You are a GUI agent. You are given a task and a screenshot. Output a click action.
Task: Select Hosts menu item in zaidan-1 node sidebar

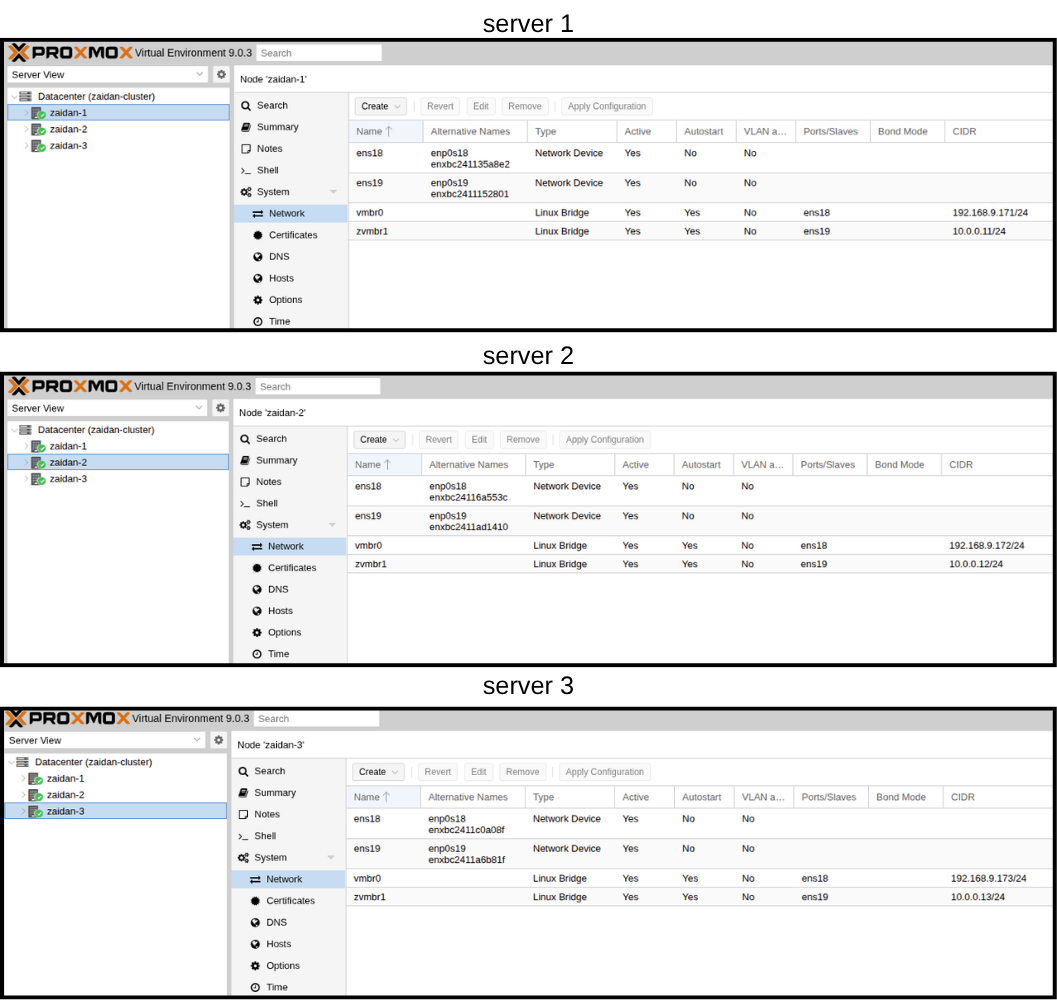(x=280, y=278)
